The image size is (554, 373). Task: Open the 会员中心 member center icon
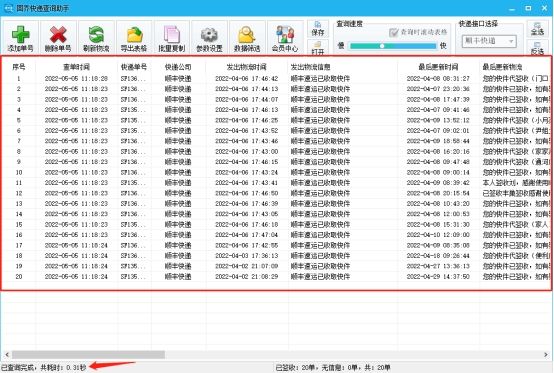tap(285, 35)
